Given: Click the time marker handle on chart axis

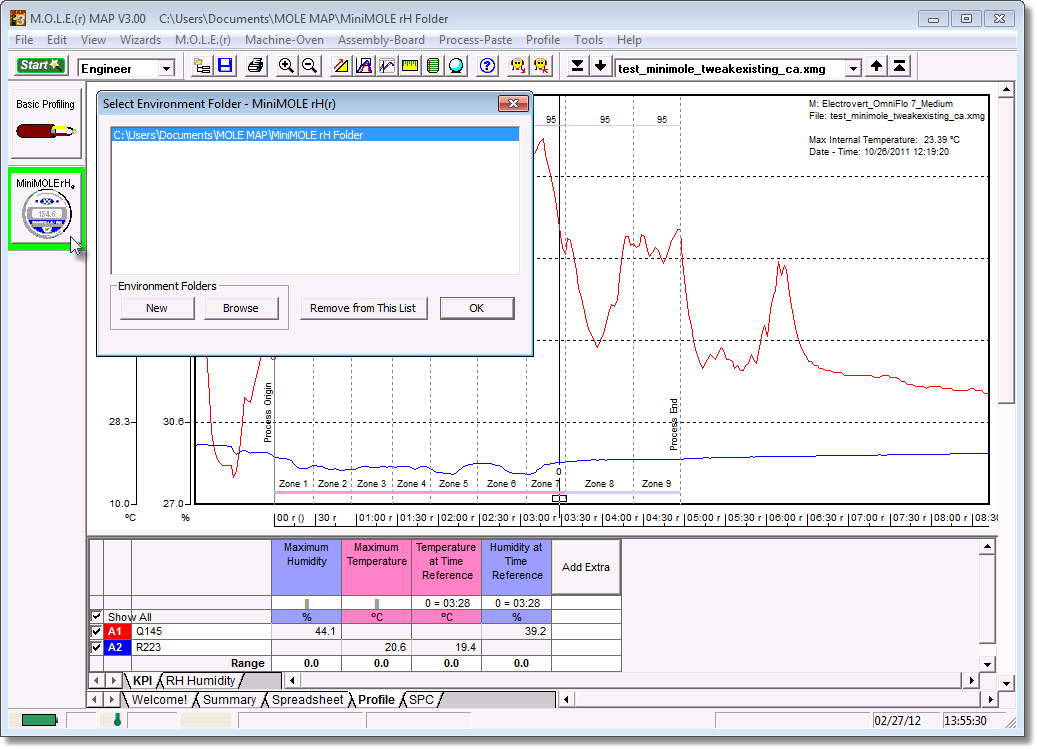Looking at the screenshot, I should click(559, 498).
